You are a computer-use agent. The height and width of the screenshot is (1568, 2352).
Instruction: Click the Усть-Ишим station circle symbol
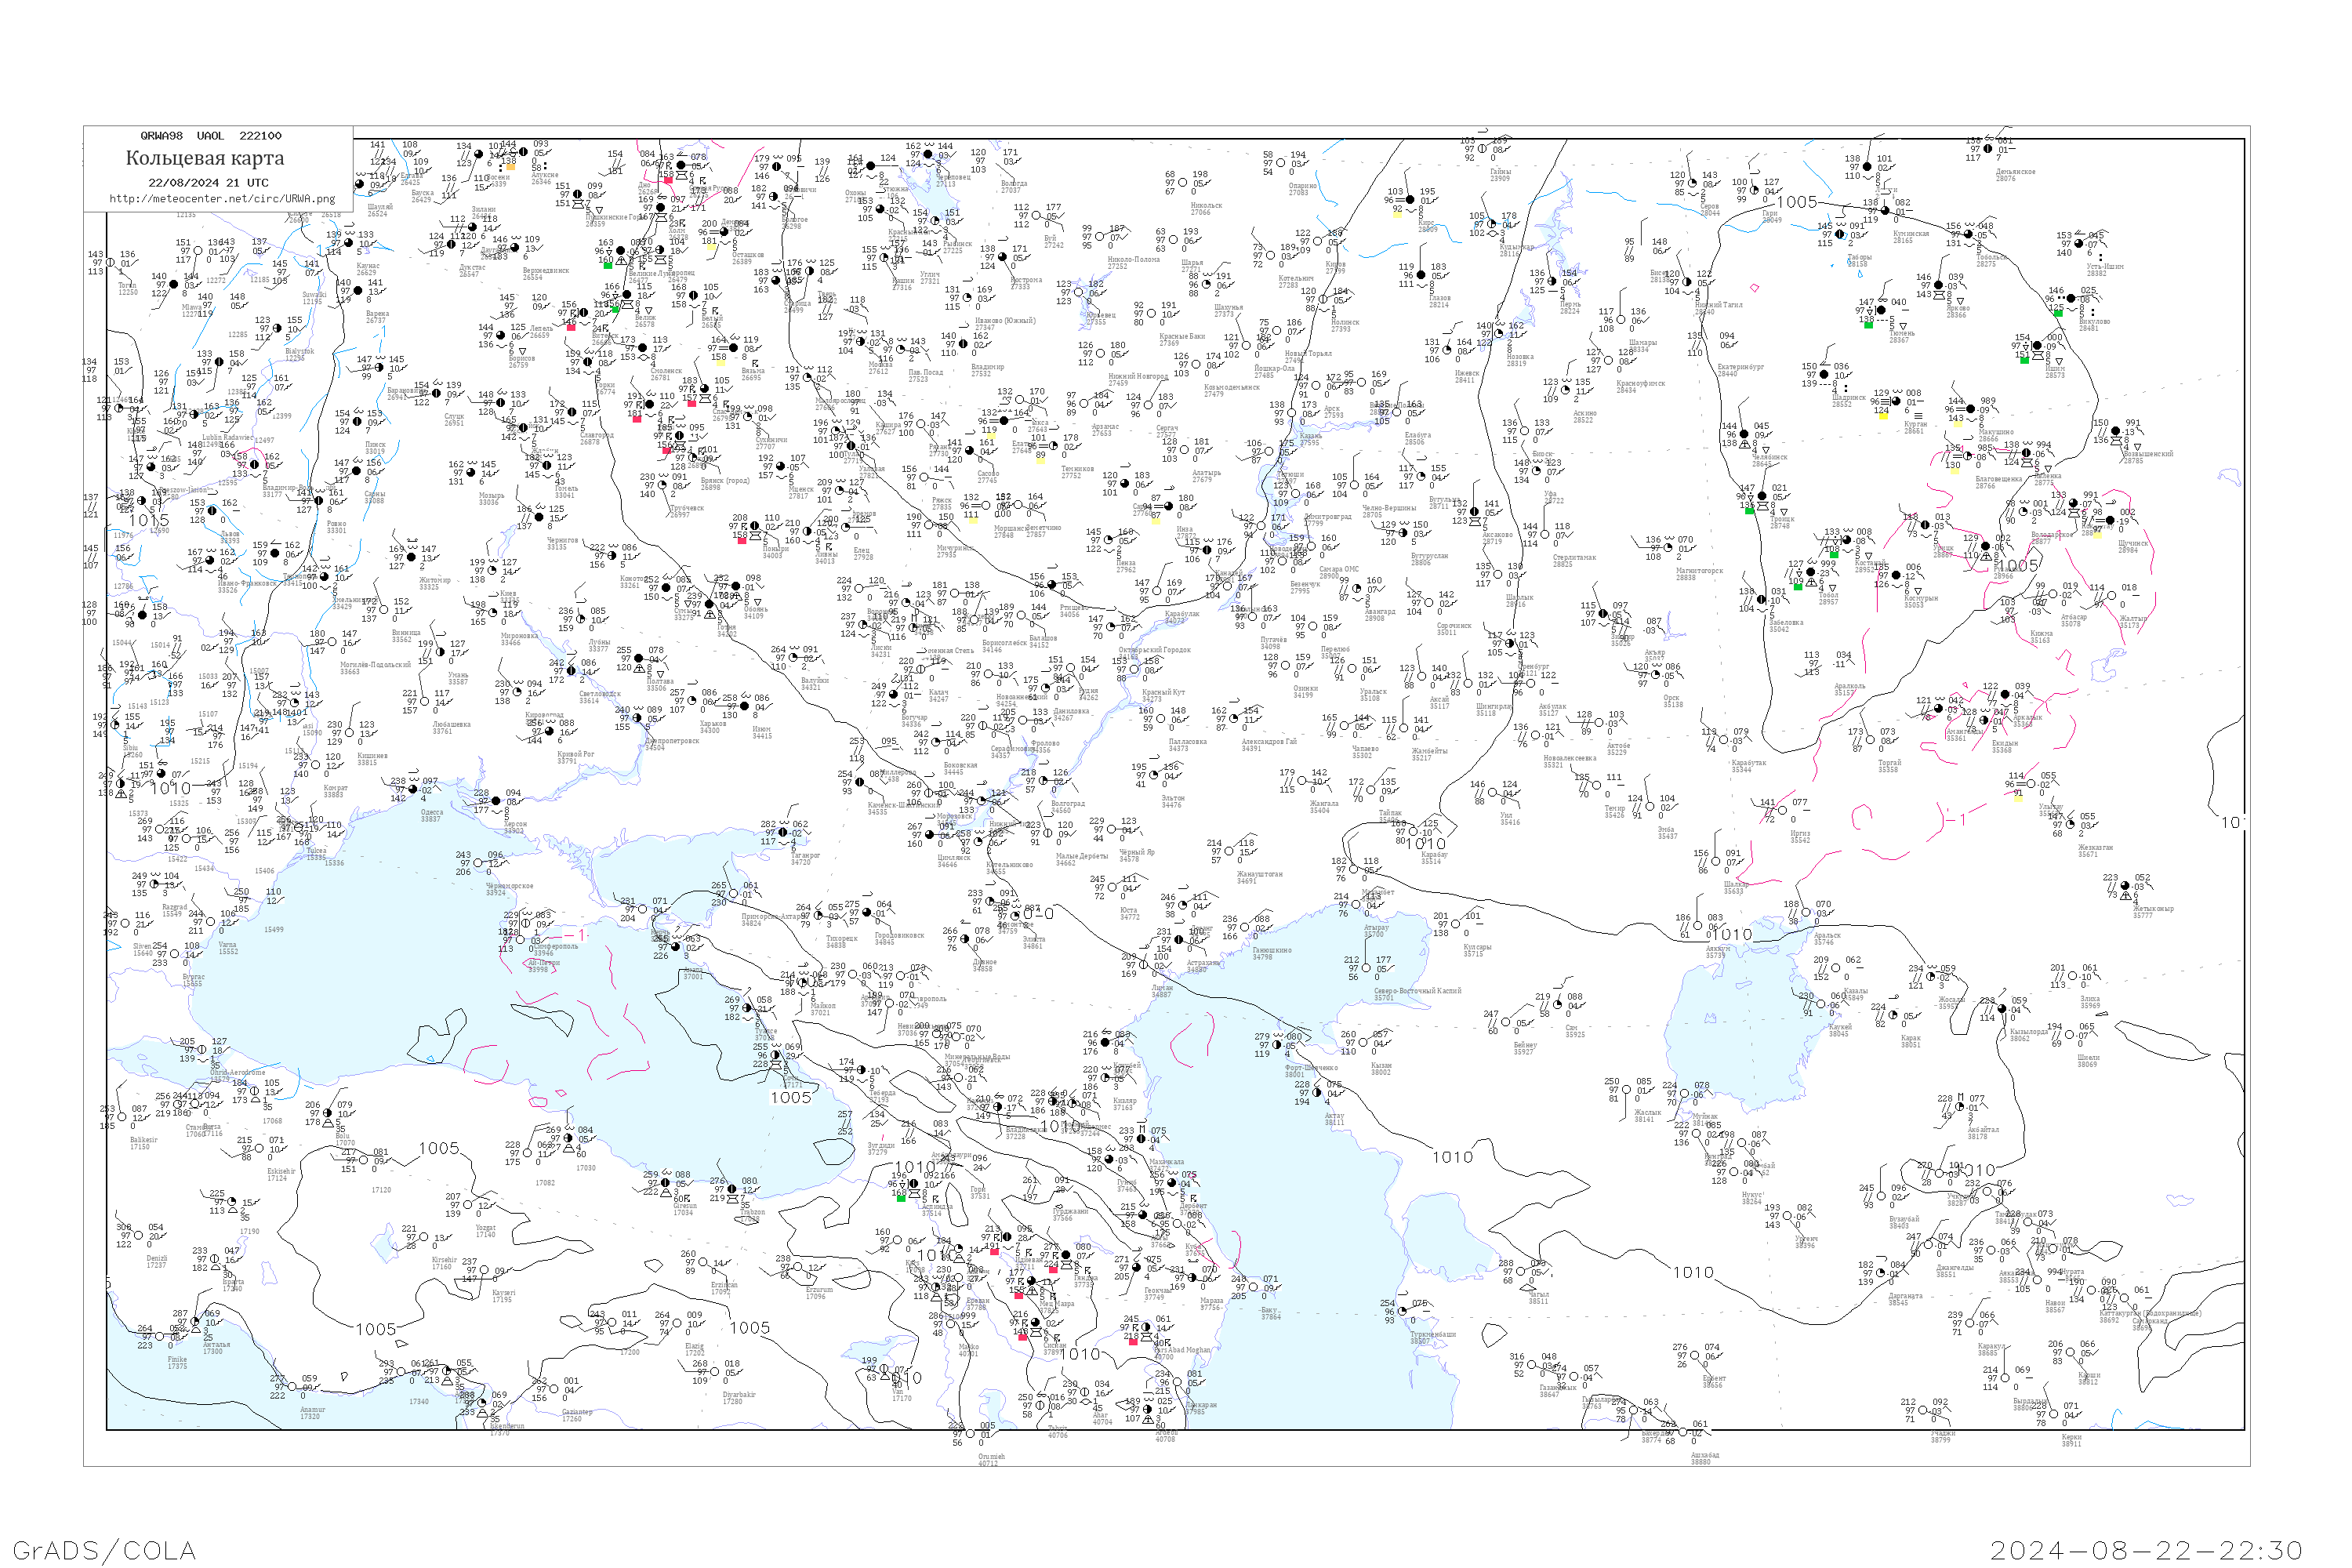[2078, 244]
